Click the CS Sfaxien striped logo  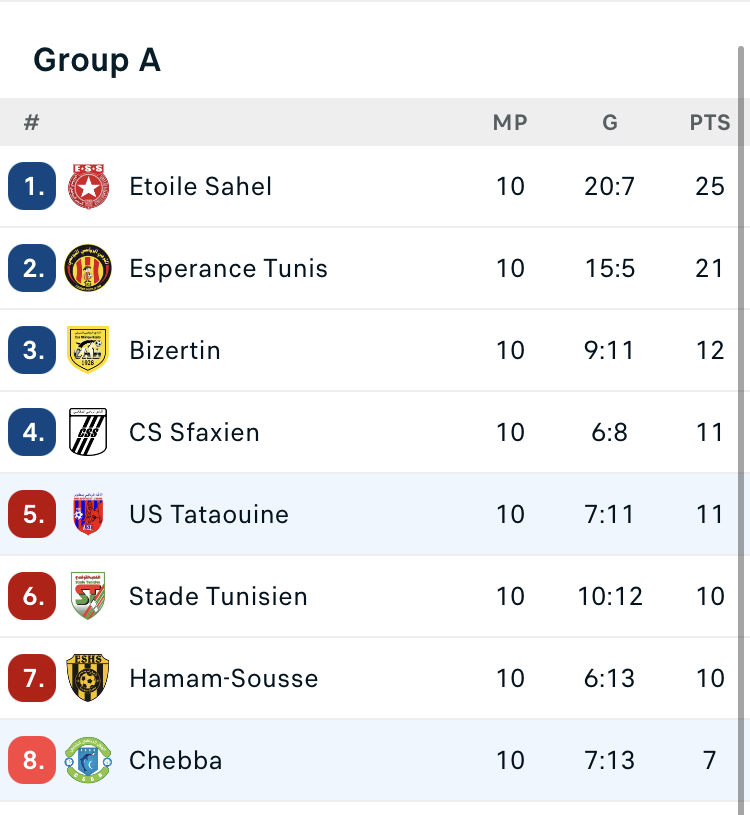pyautogui.click(x=88, y=432)
